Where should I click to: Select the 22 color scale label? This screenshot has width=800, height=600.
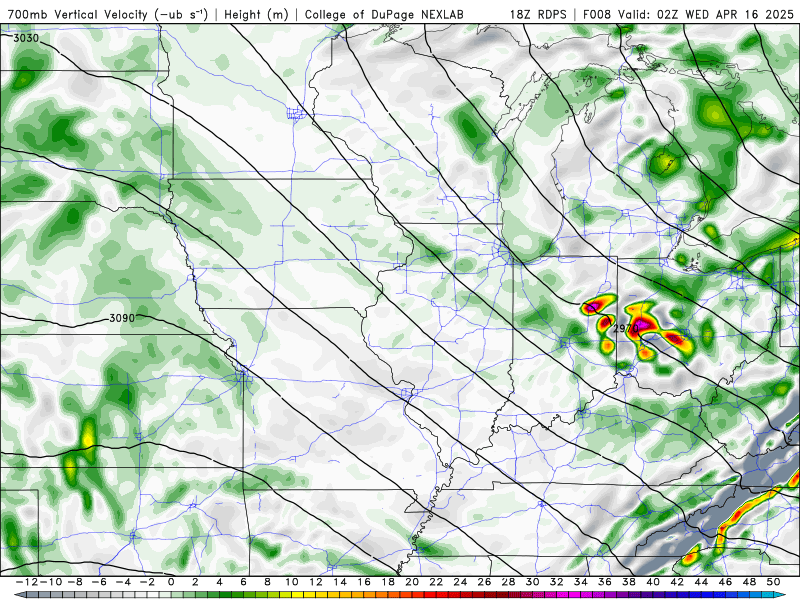tap(436, 582)
